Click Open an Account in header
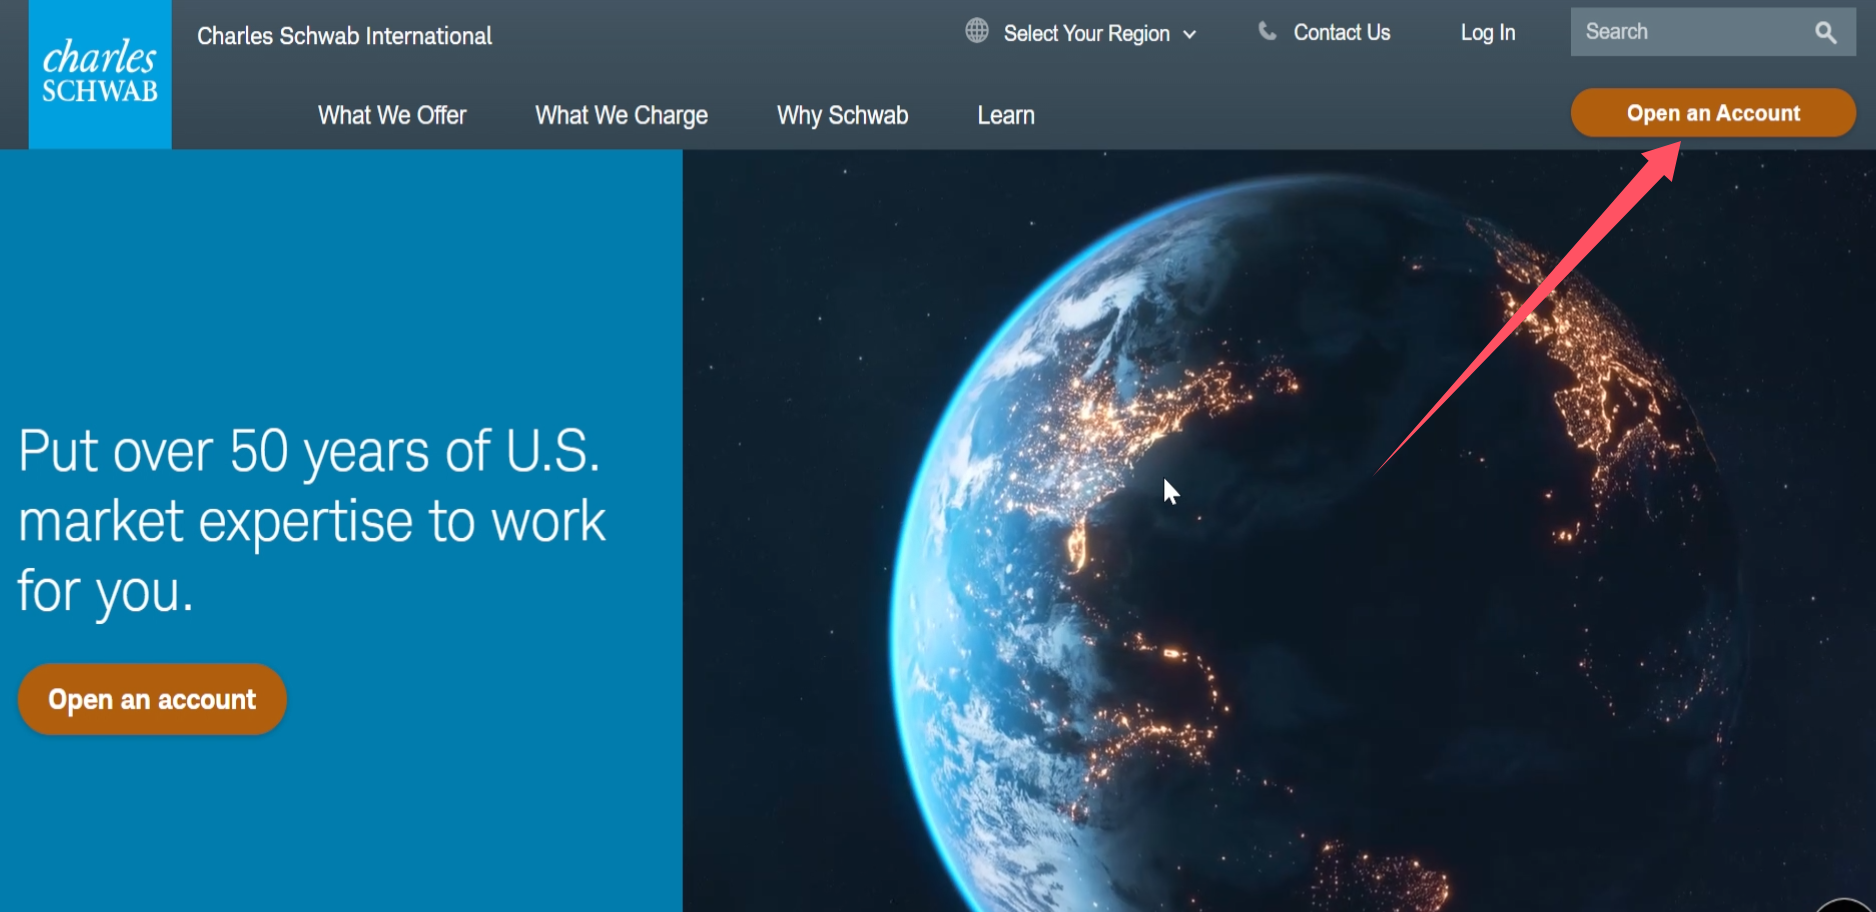1876x912 pixels. (x=1713, y=113)
